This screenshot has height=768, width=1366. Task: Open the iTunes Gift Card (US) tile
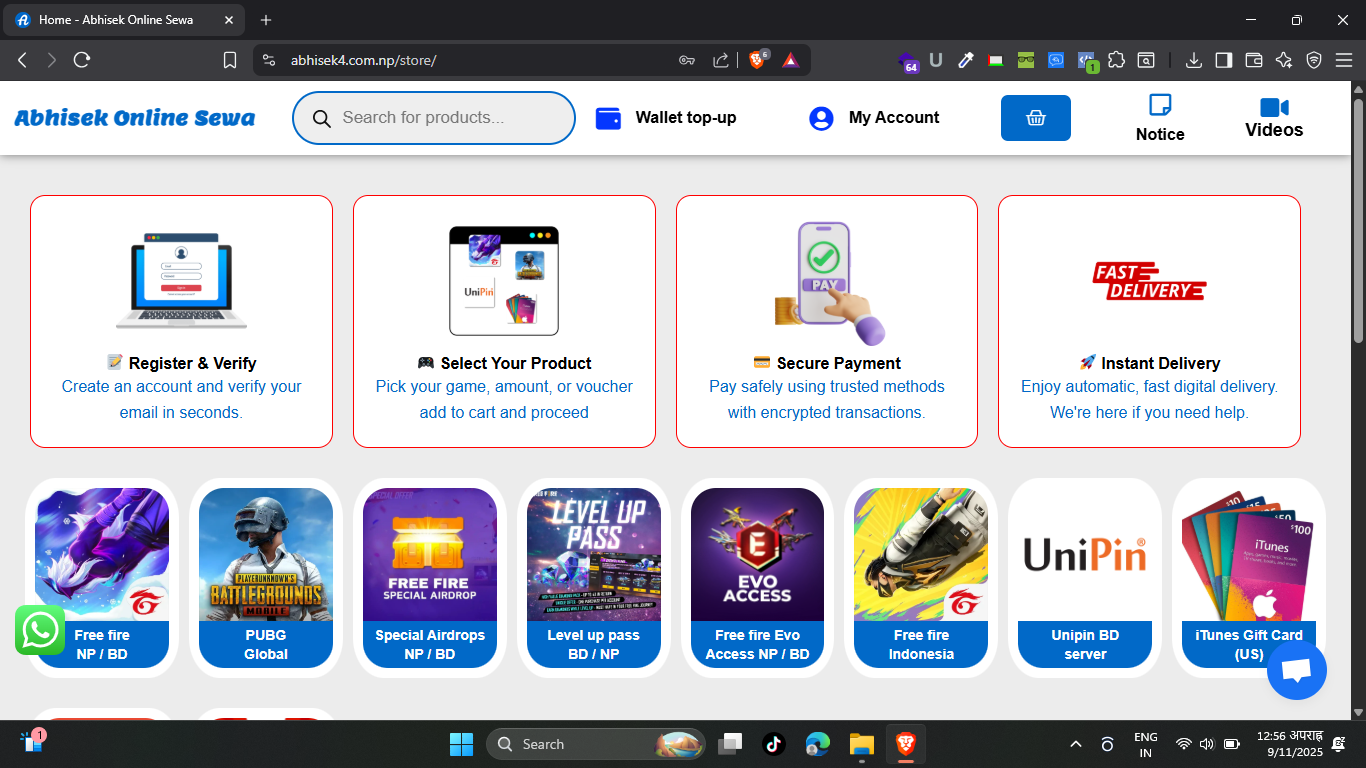point(1248,577)
